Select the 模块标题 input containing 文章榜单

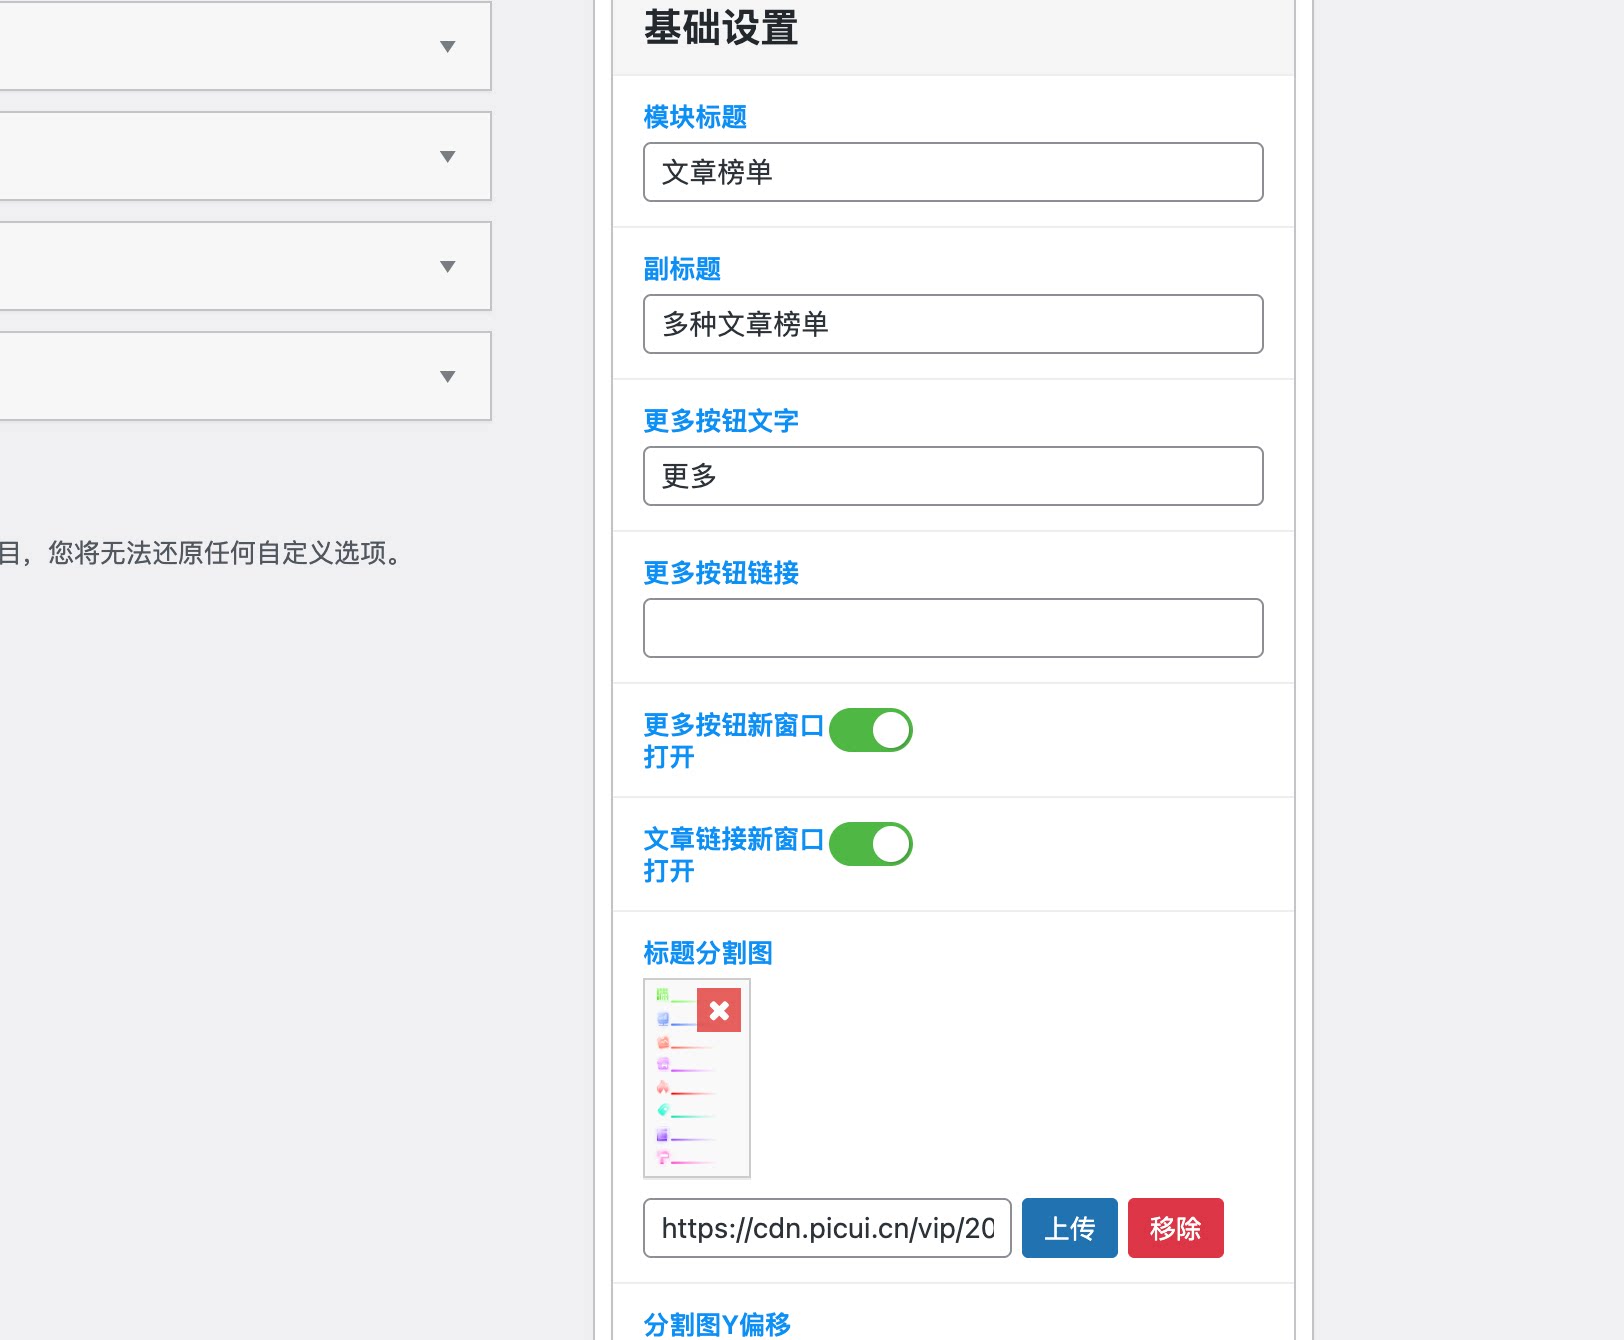[x=952, y=172]
